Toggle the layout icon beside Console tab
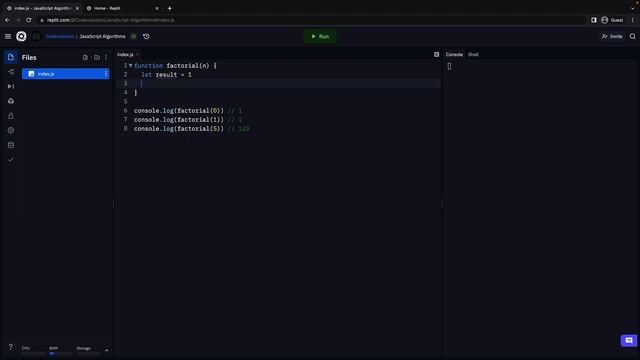Viewport: 640px width, 360px height. click(x=436, y=54)
